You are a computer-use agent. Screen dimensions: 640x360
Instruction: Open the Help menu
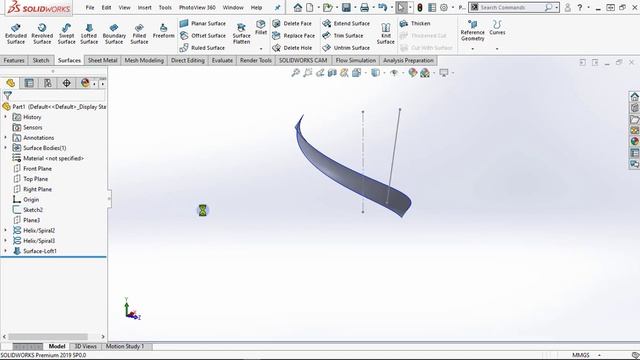(x=256, y=7)
